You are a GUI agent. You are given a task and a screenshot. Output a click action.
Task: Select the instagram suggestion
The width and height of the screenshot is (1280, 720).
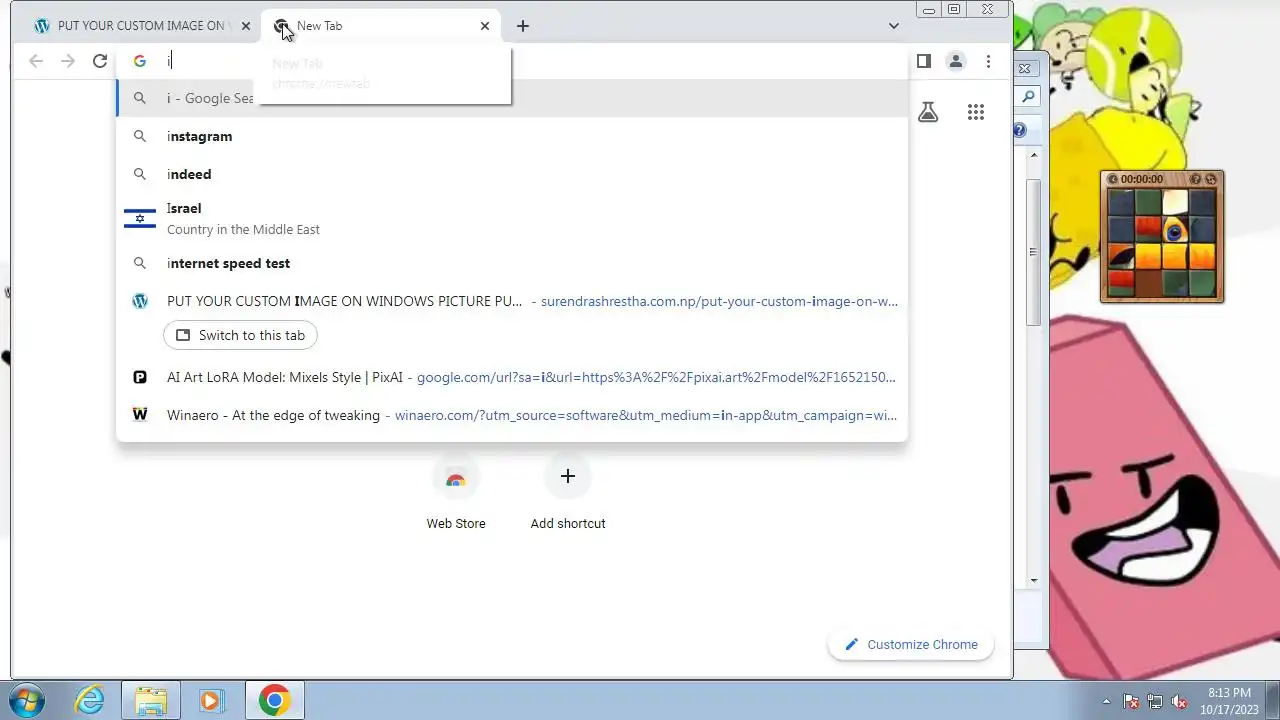coord(512,136)
